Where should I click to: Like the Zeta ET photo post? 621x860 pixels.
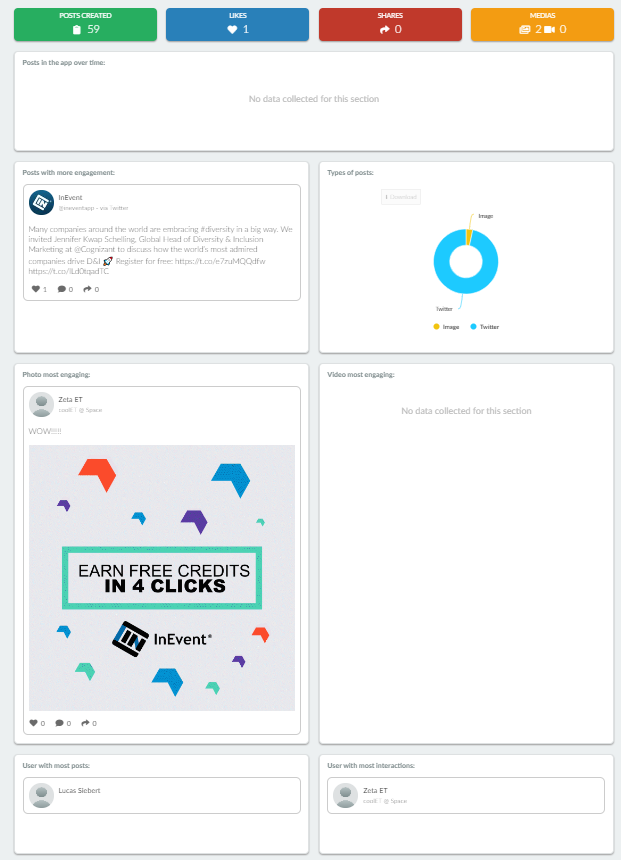[33, 723]
